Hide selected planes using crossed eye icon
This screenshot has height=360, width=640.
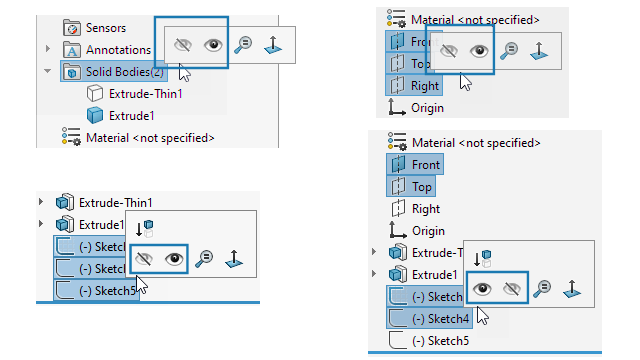point(449,51)
